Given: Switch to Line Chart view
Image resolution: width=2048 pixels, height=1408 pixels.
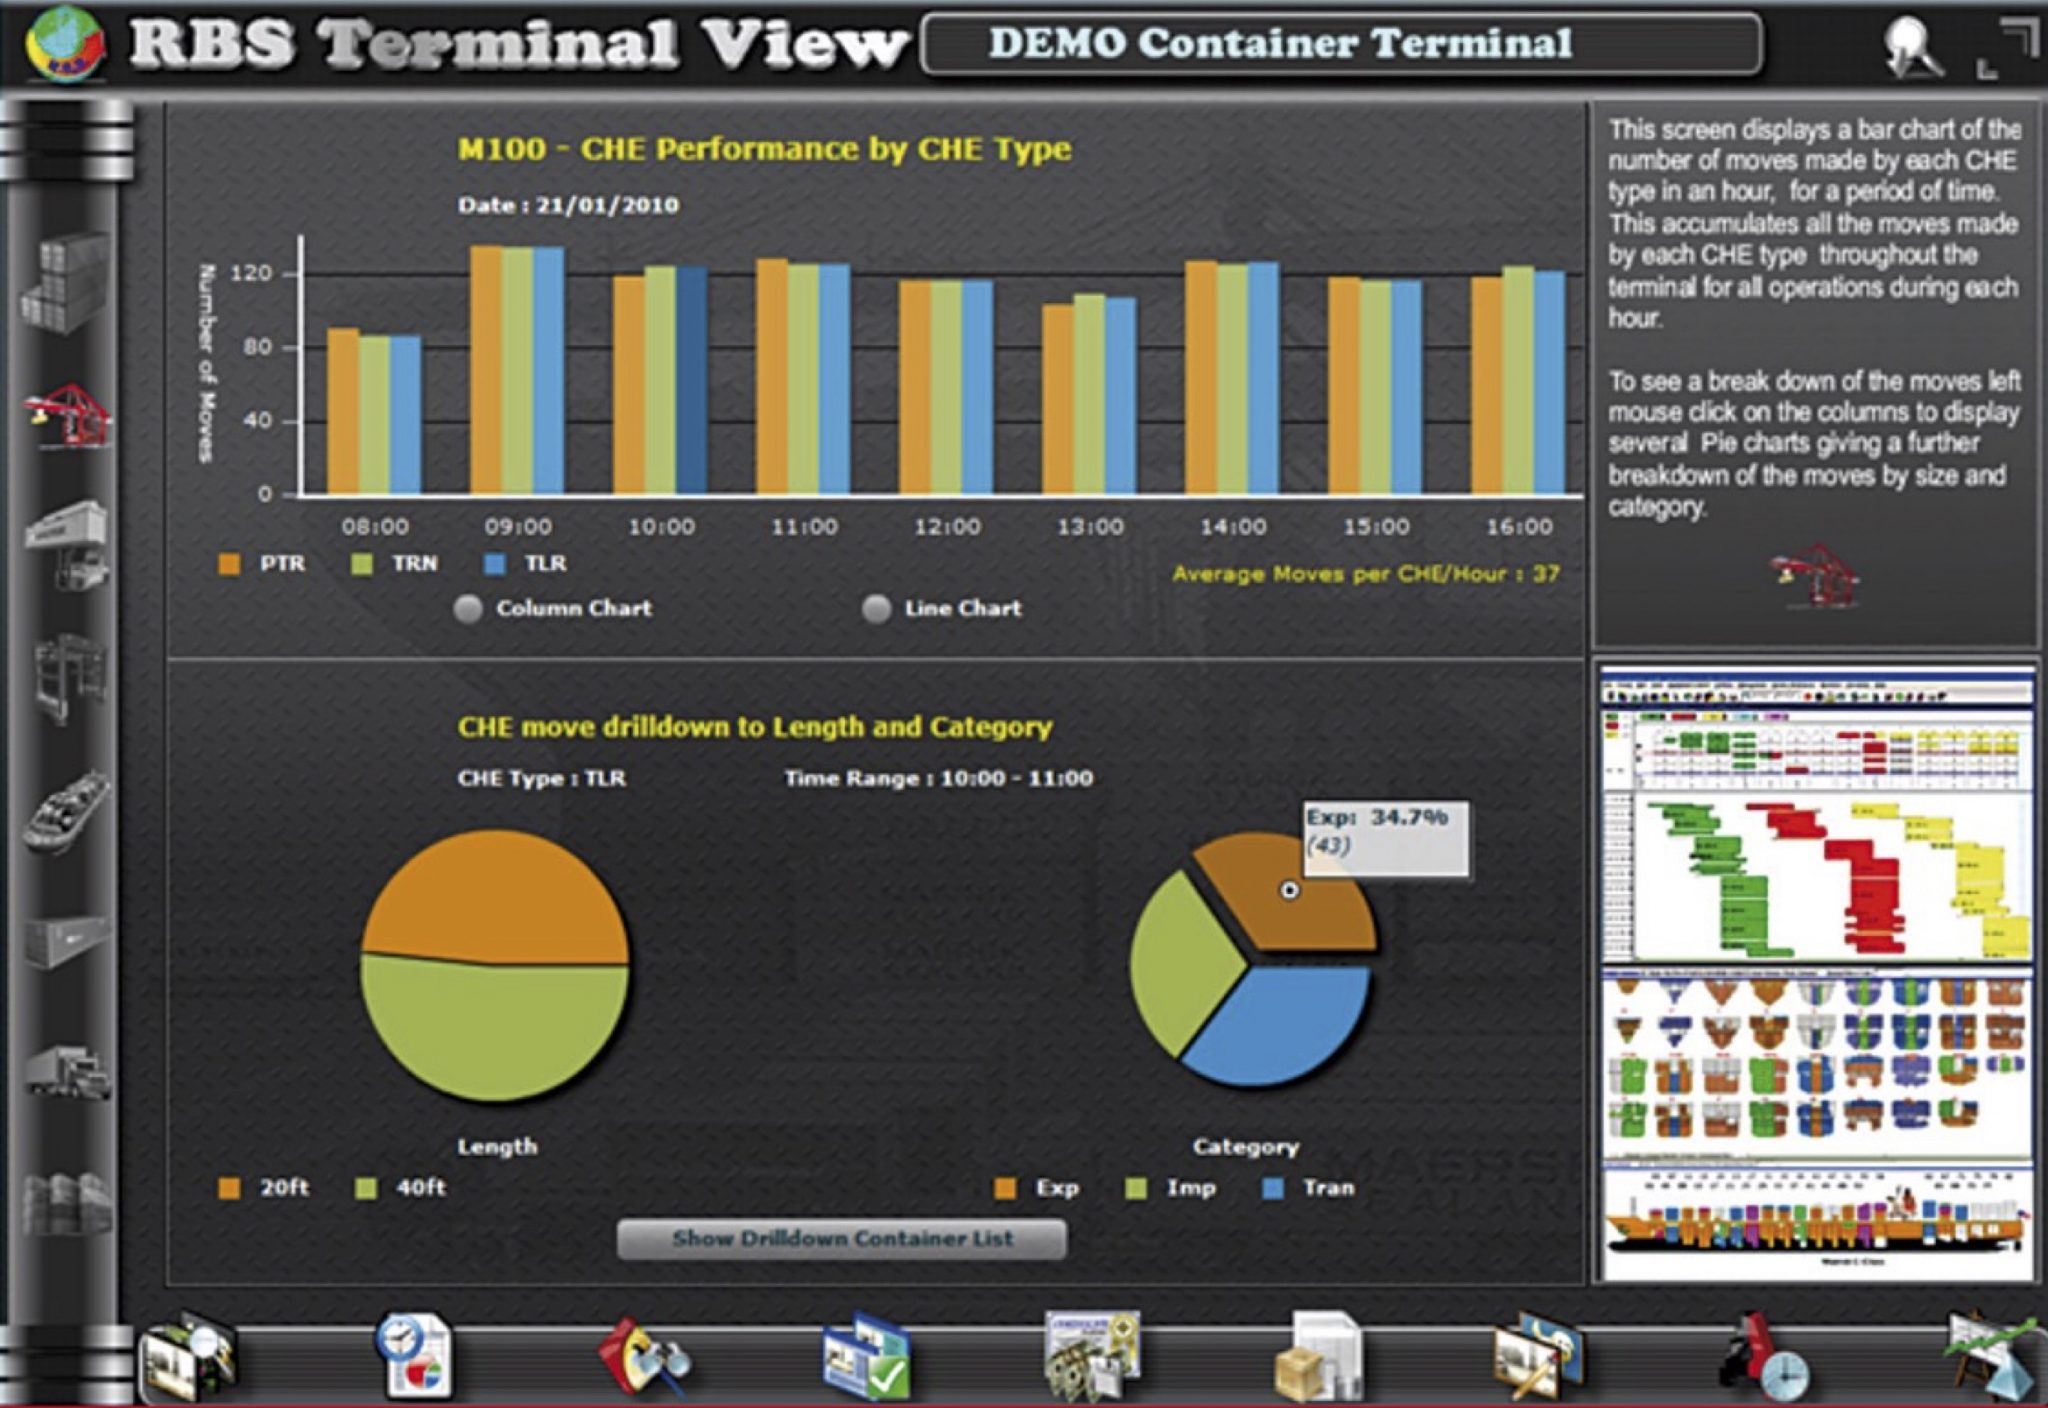Looking at the screenshot, I should [878, 607].
